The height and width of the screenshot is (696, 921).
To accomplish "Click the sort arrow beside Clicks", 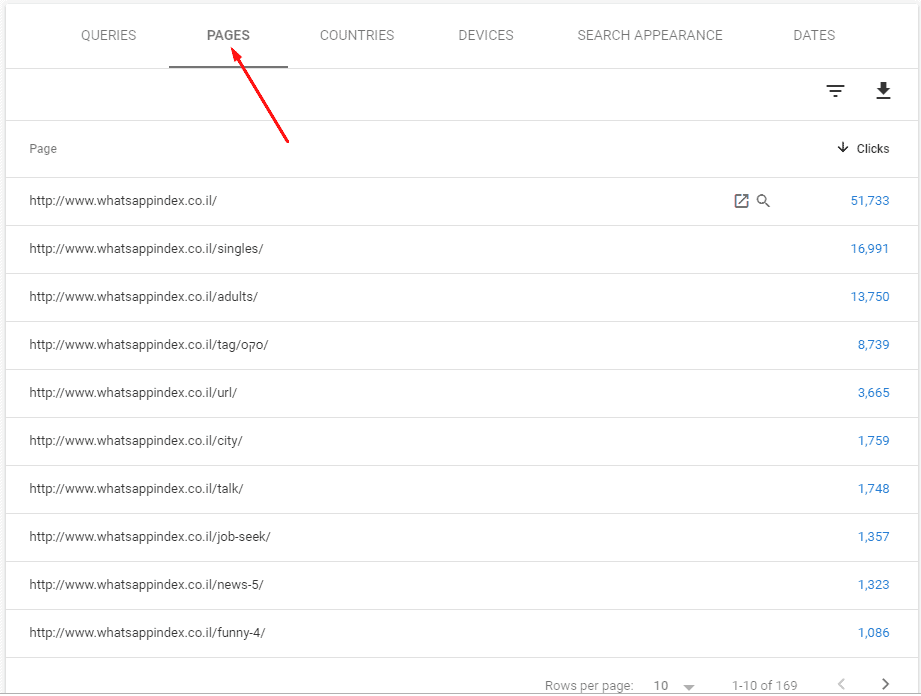I will pyautogui.click(x=842, y=147).
